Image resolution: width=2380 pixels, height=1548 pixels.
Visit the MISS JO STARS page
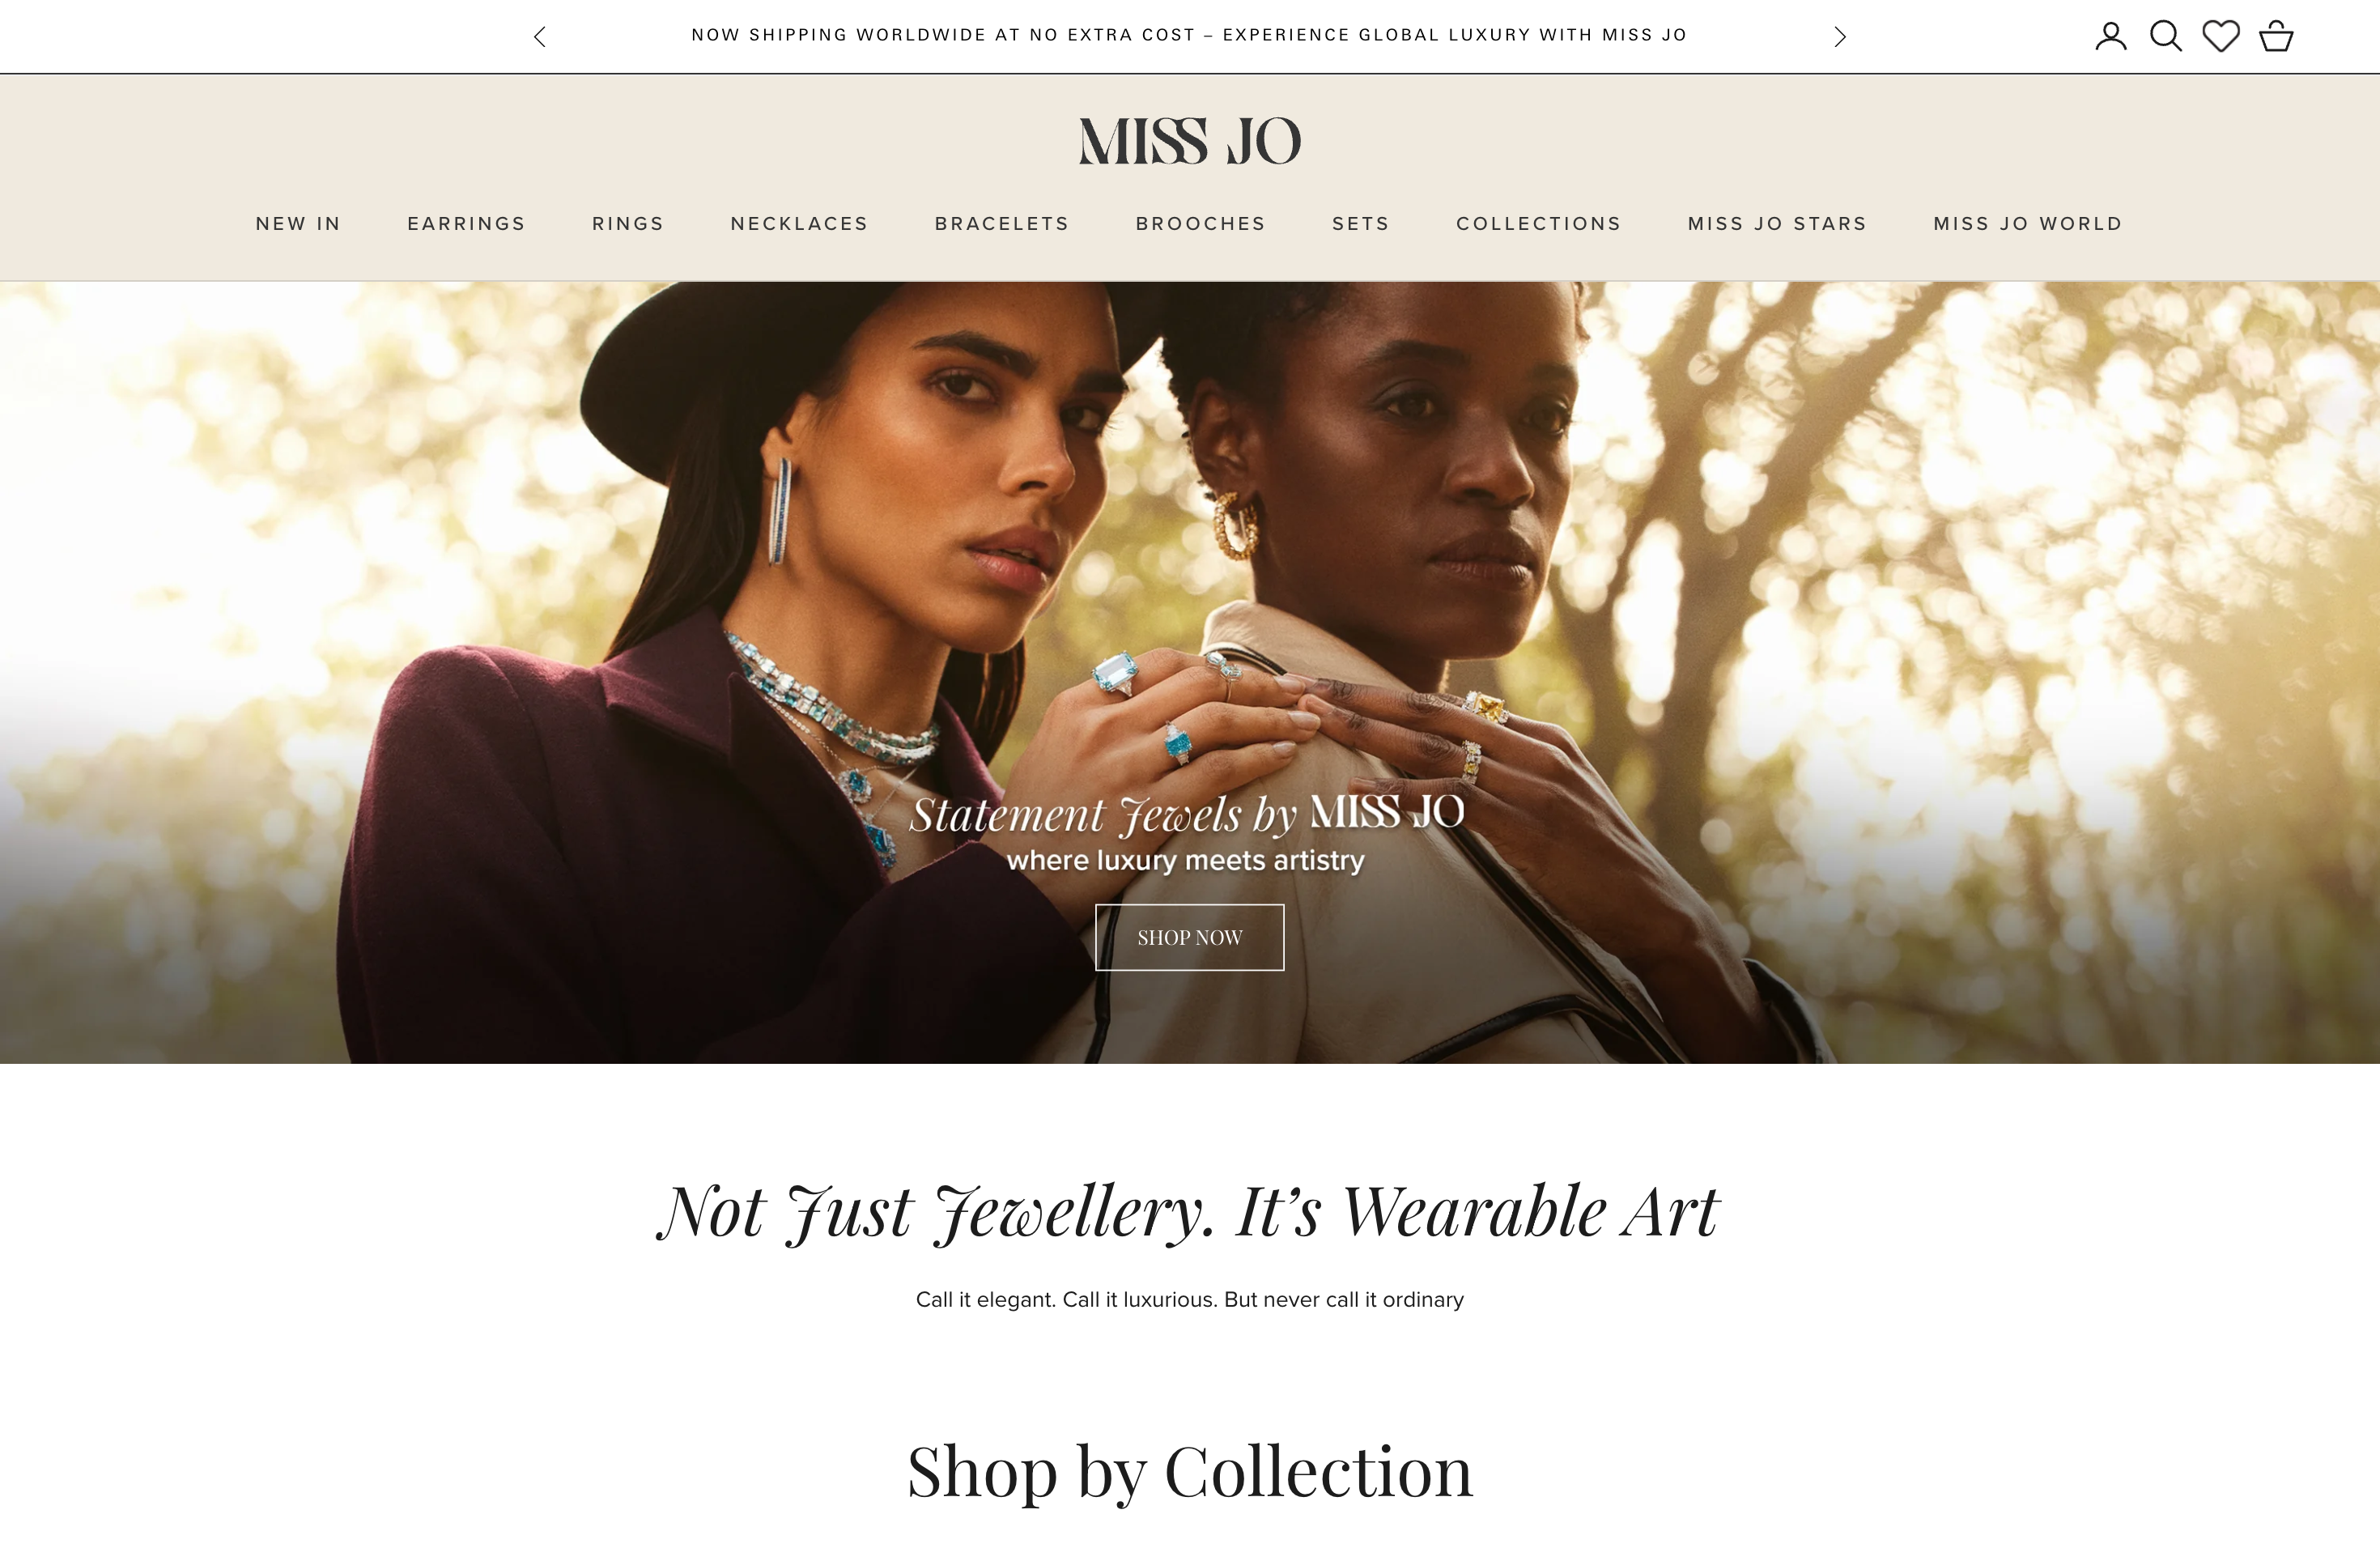[x=1777, y=224]
